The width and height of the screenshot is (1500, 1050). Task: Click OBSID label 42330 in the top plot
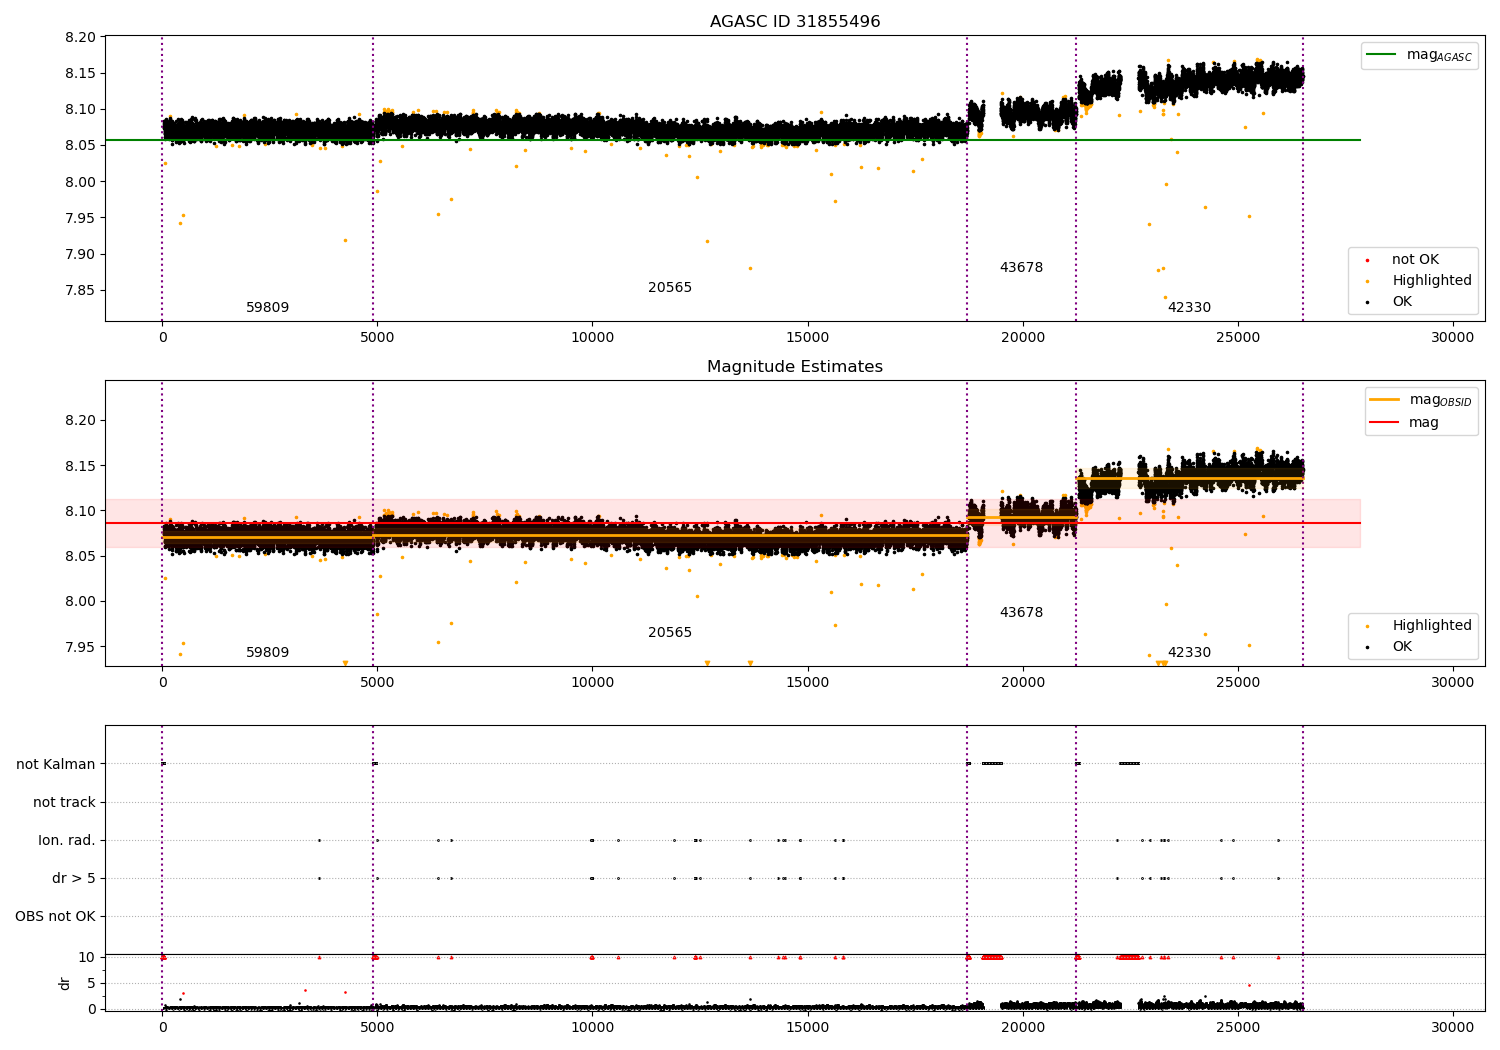point(1189,308)
